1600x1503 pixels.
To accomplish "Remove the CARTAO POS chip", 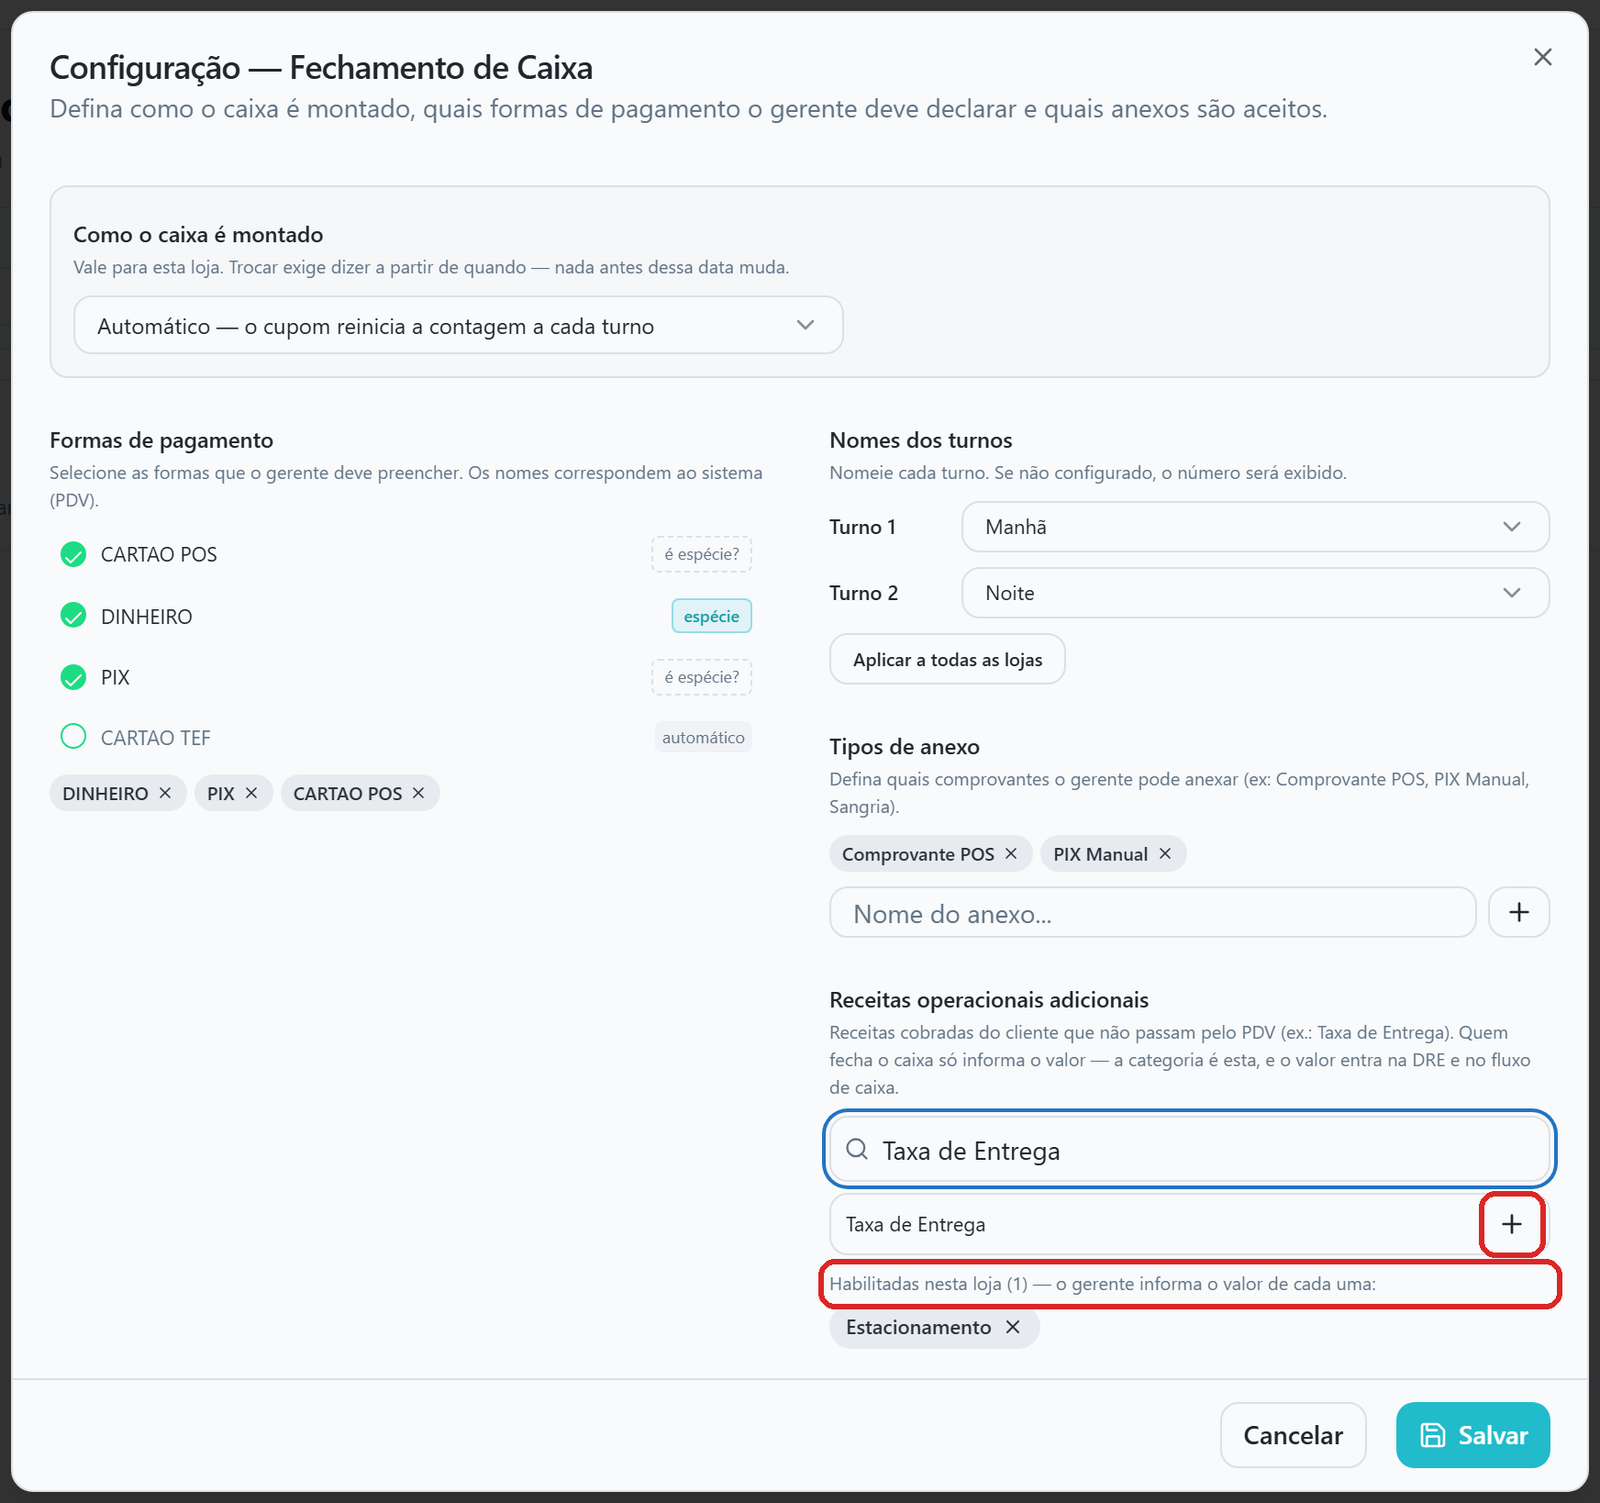I will [x=419, y=793].
